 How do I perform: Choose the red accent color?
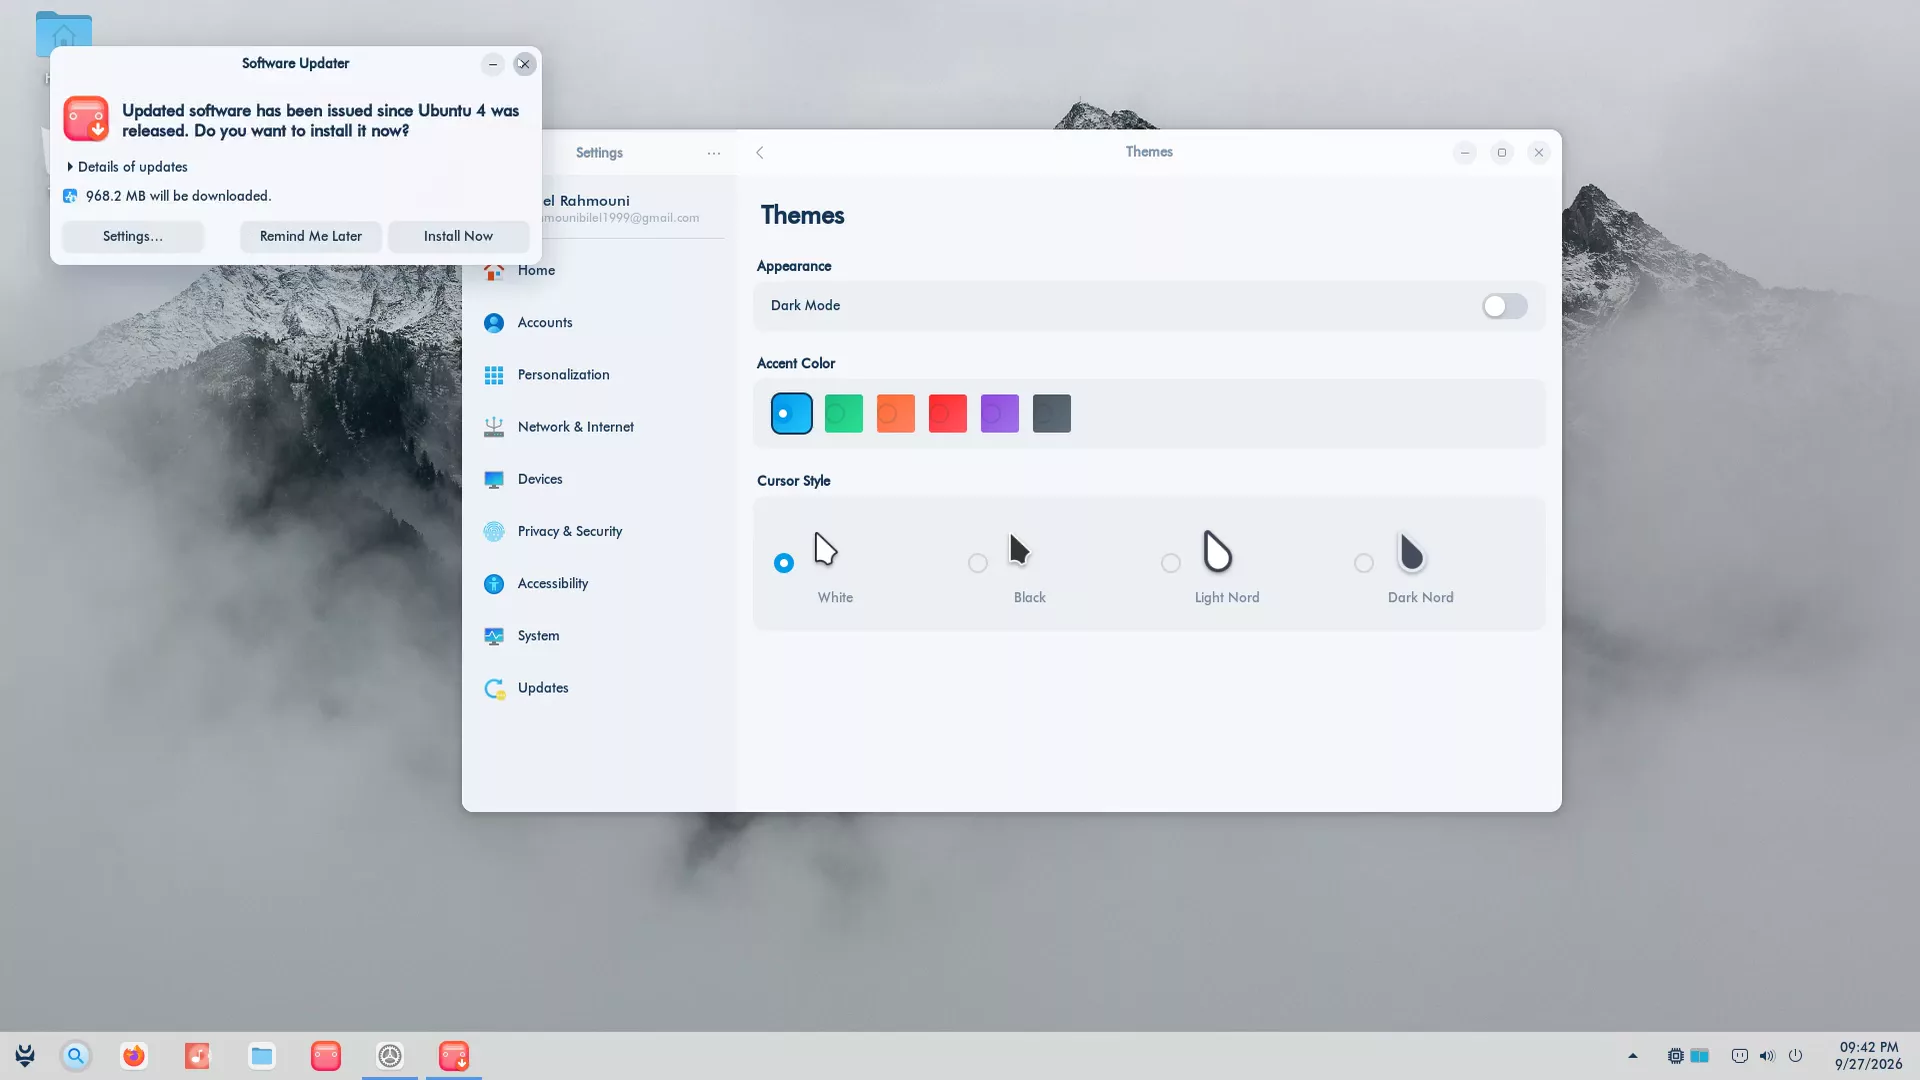[x=948, y=414]
